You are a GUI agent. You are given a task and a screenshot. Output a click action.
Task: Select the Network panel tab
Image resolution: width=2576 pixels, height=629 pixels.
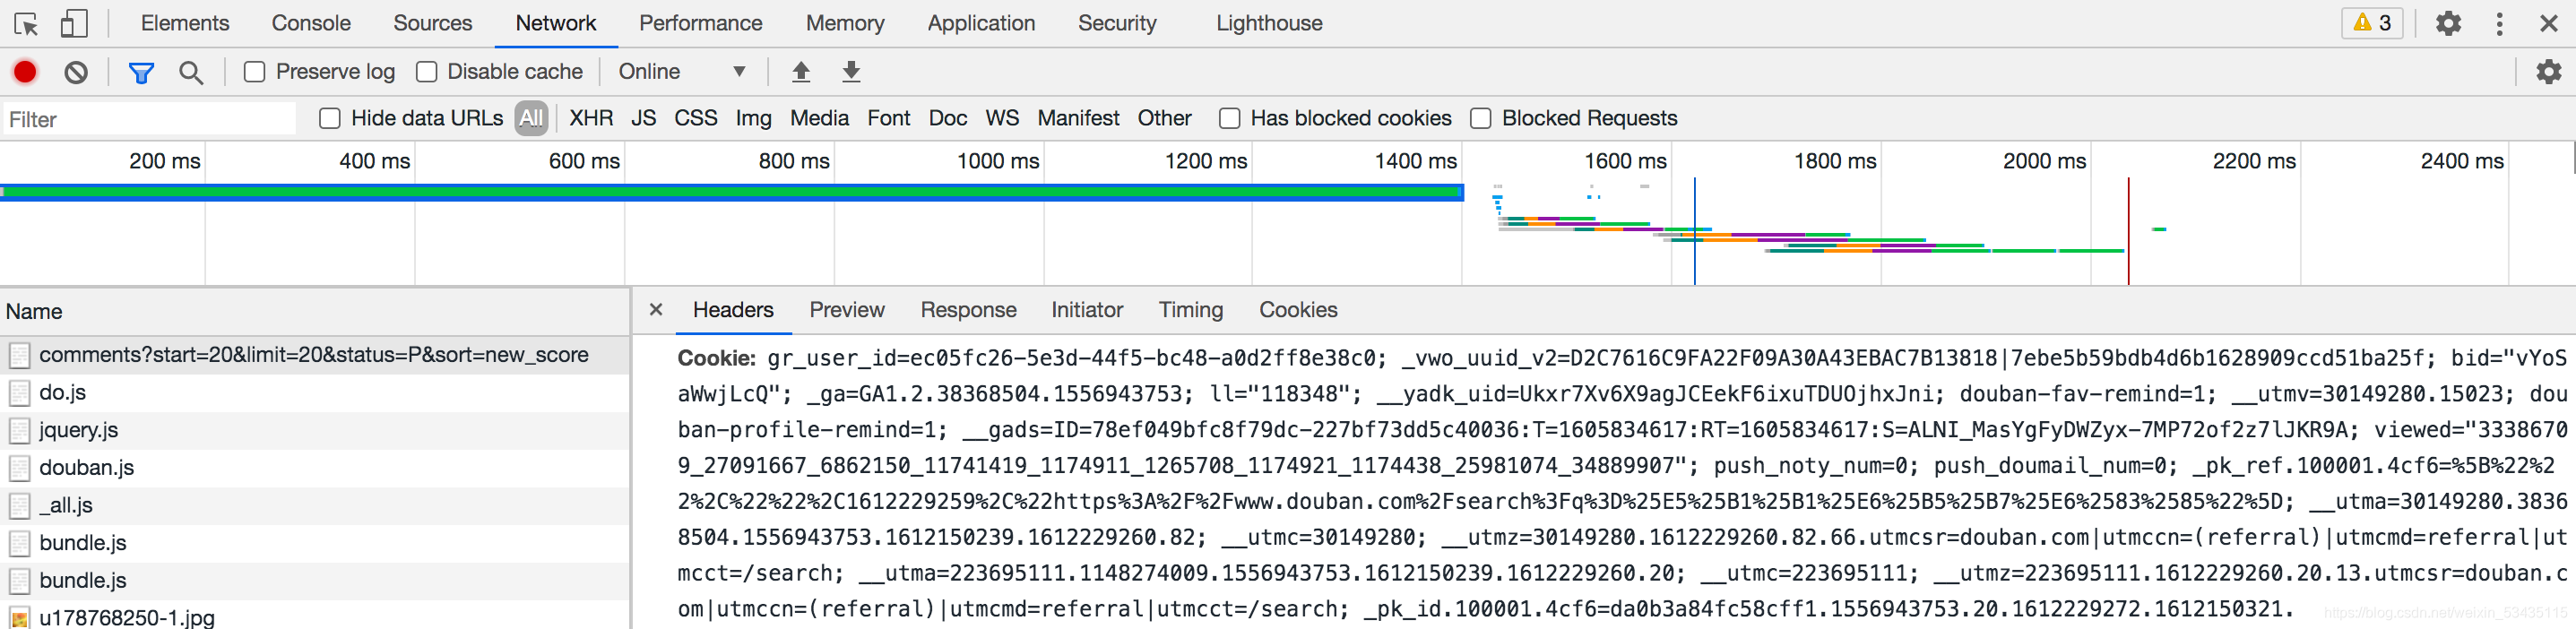pyautogui.click(x=556, y=23)
